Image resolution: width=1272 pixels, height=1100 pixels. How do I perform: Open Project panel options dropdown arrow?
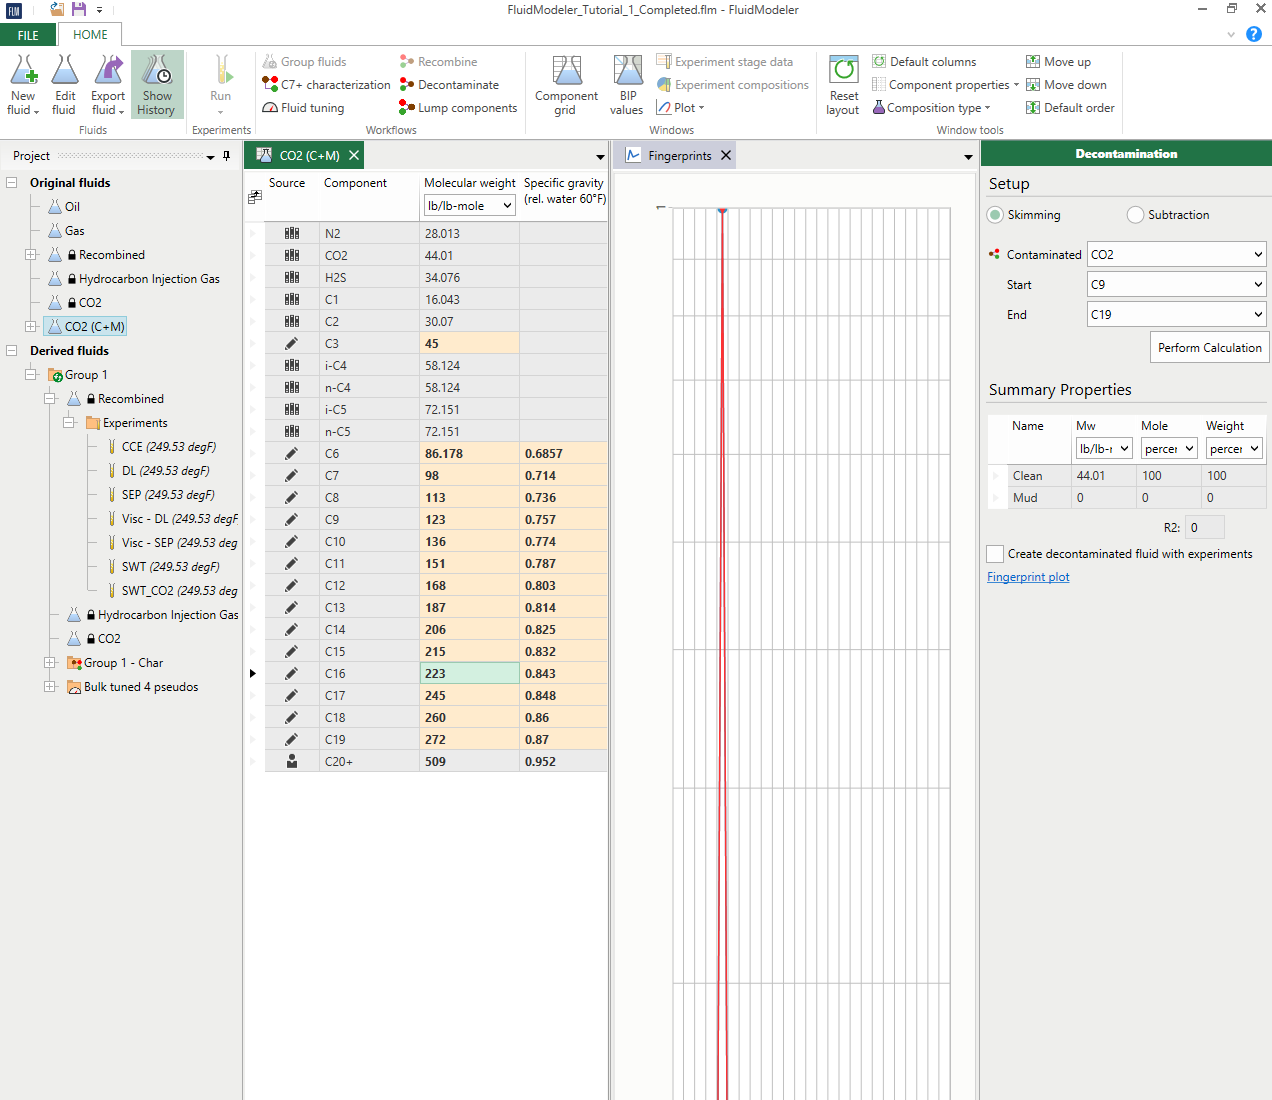click(210, 157)
